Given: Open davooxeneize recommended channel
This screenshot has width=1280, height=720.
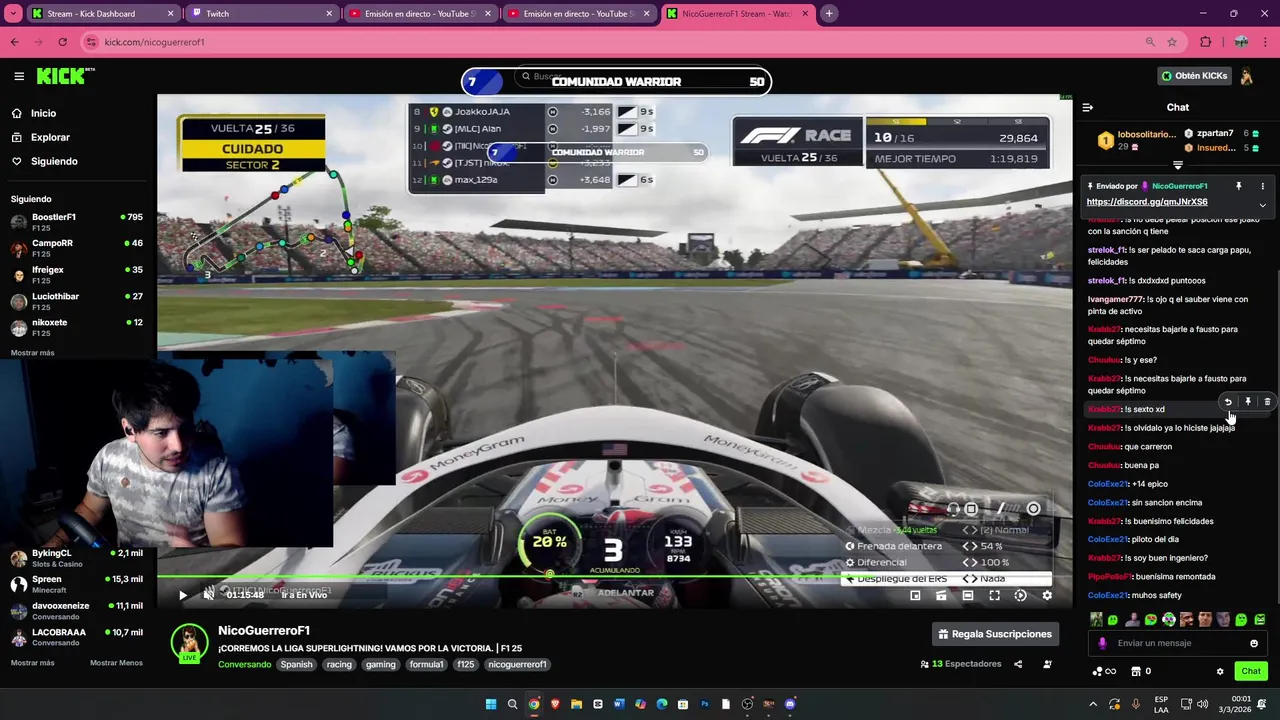Looking at the screenshot, I should point(78,610).
